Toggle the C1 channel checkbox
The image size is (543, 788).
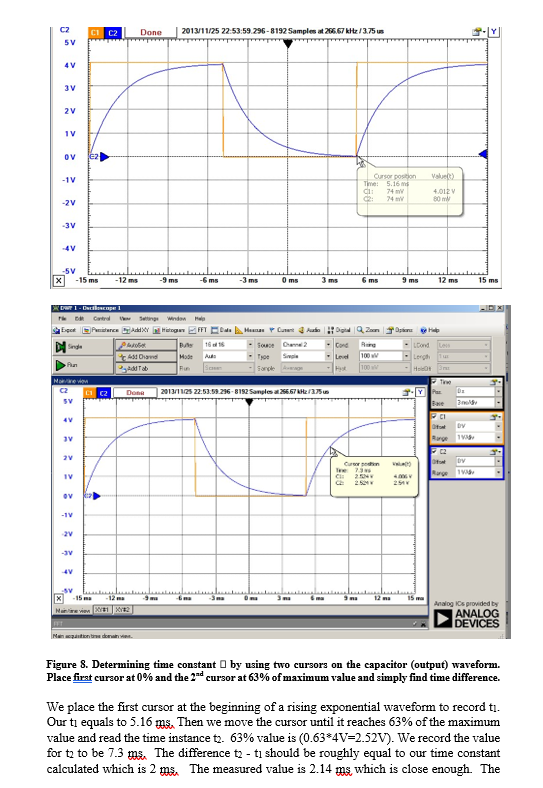pos(434,417)
